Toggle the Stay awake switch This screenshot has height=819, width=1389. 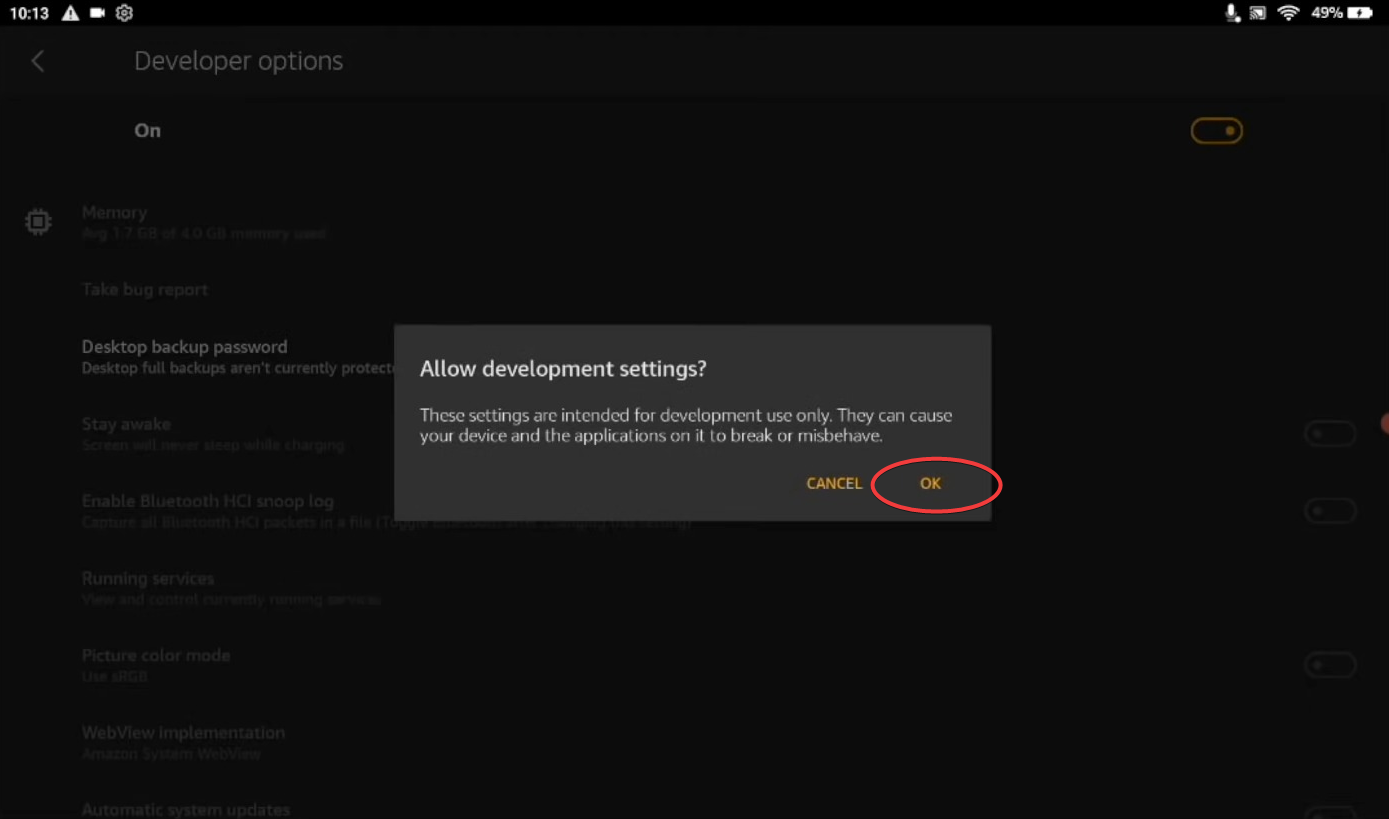(x=1330, y=434)
